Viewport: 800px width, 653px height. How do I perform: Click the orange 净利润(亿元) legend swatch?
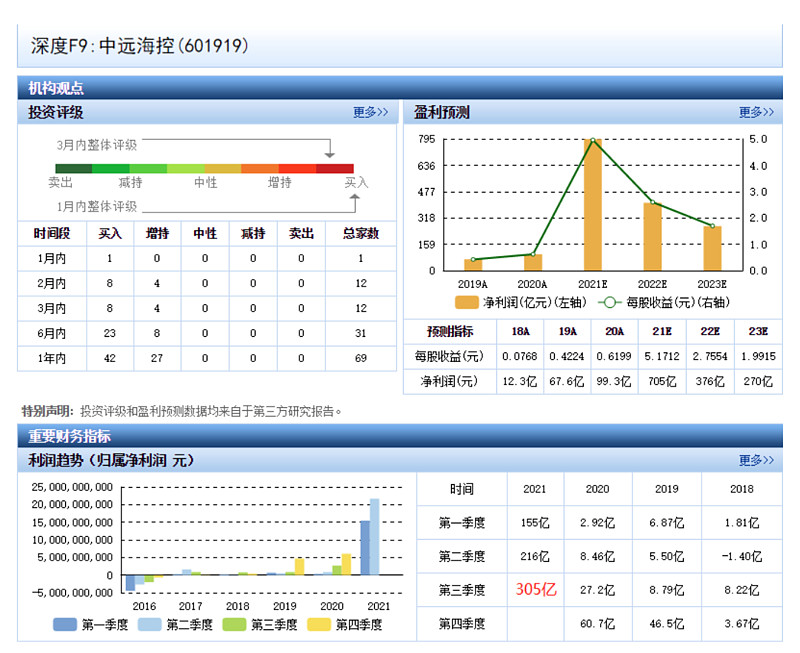(x=467, y=302)
